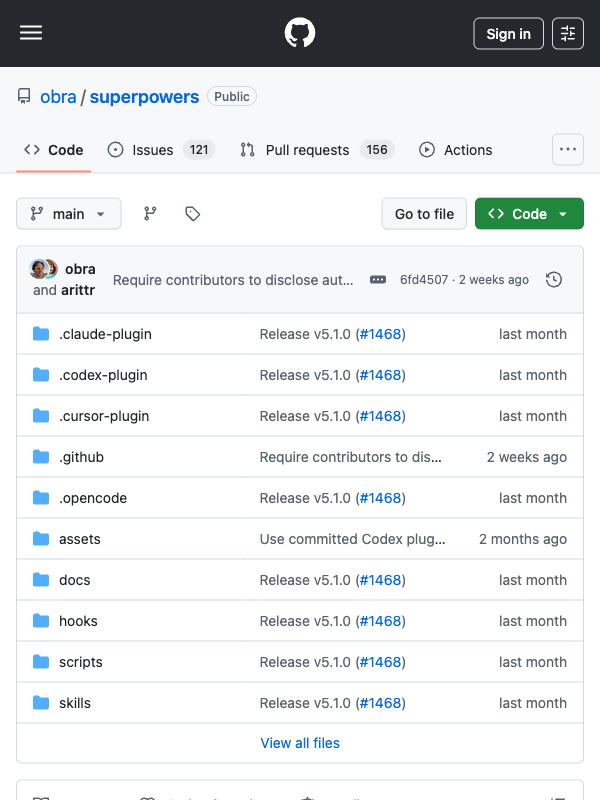The width and height of the screenshot is (600, 800).
Task: Open commit hash 6fd4507
Action: click(424, 280)
